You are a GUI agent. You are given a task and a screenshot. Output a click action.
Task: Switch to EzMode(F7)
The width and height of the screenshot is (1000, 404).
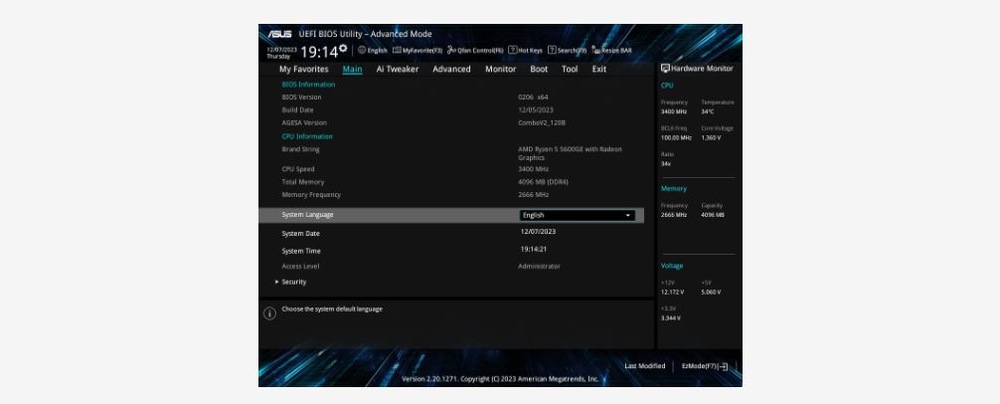(705, 366)
